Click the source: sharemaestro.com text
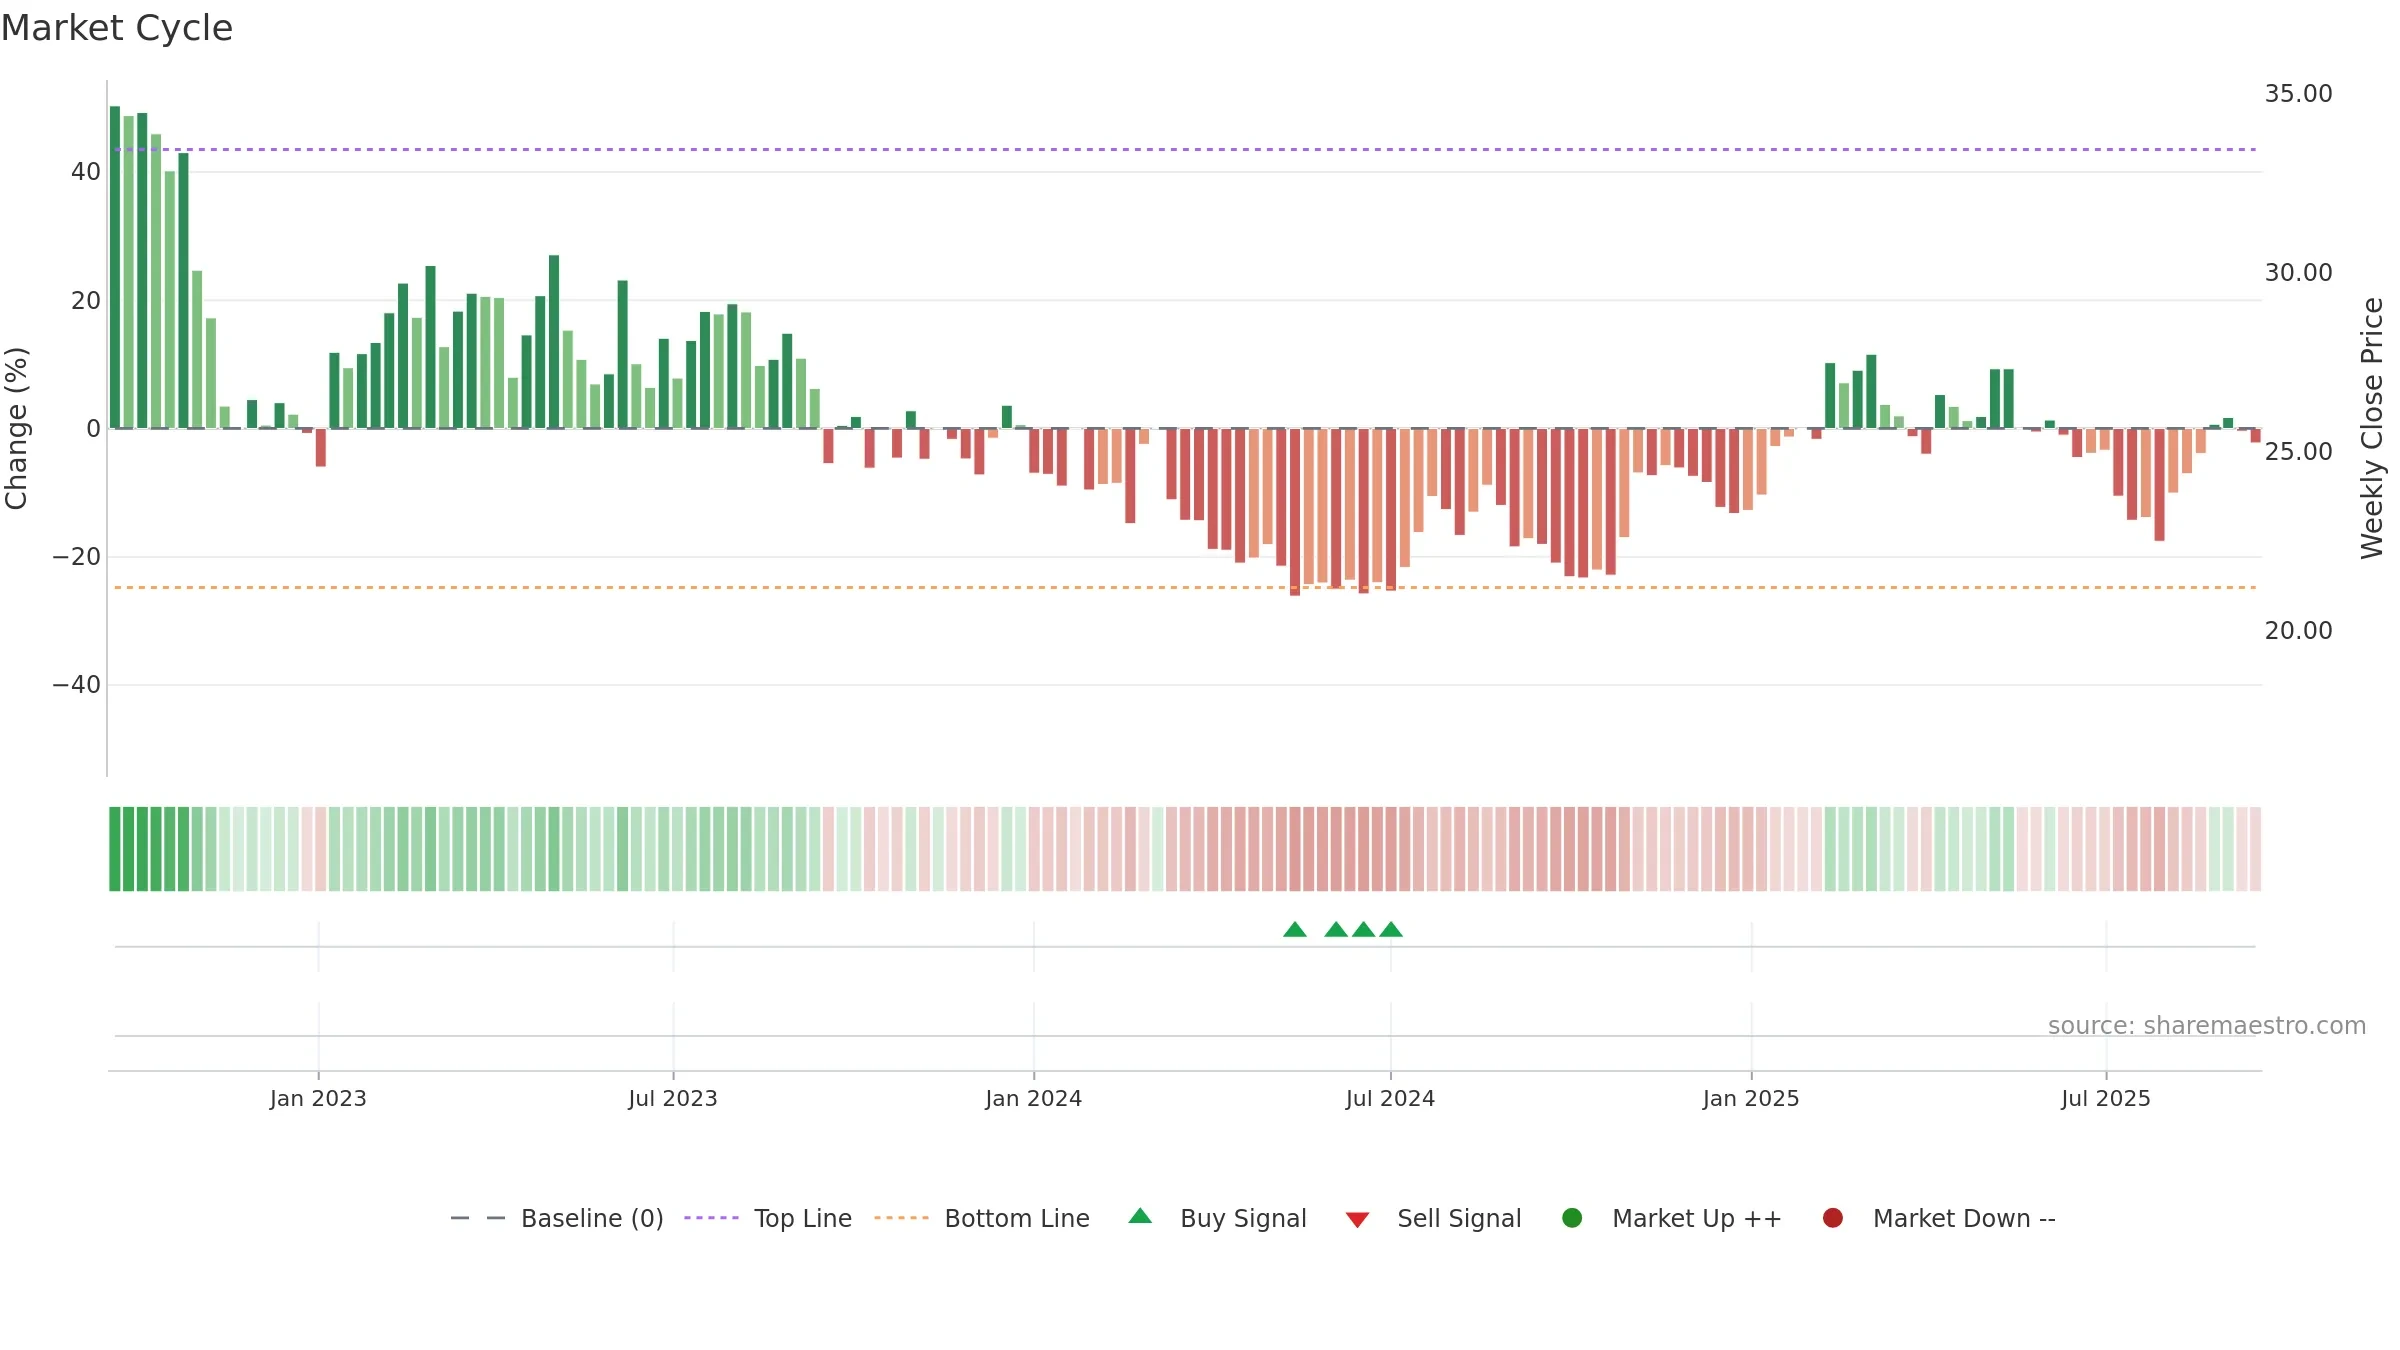The height and width of the screenshot is (1350, 2400). (x=2207, y=1026)
